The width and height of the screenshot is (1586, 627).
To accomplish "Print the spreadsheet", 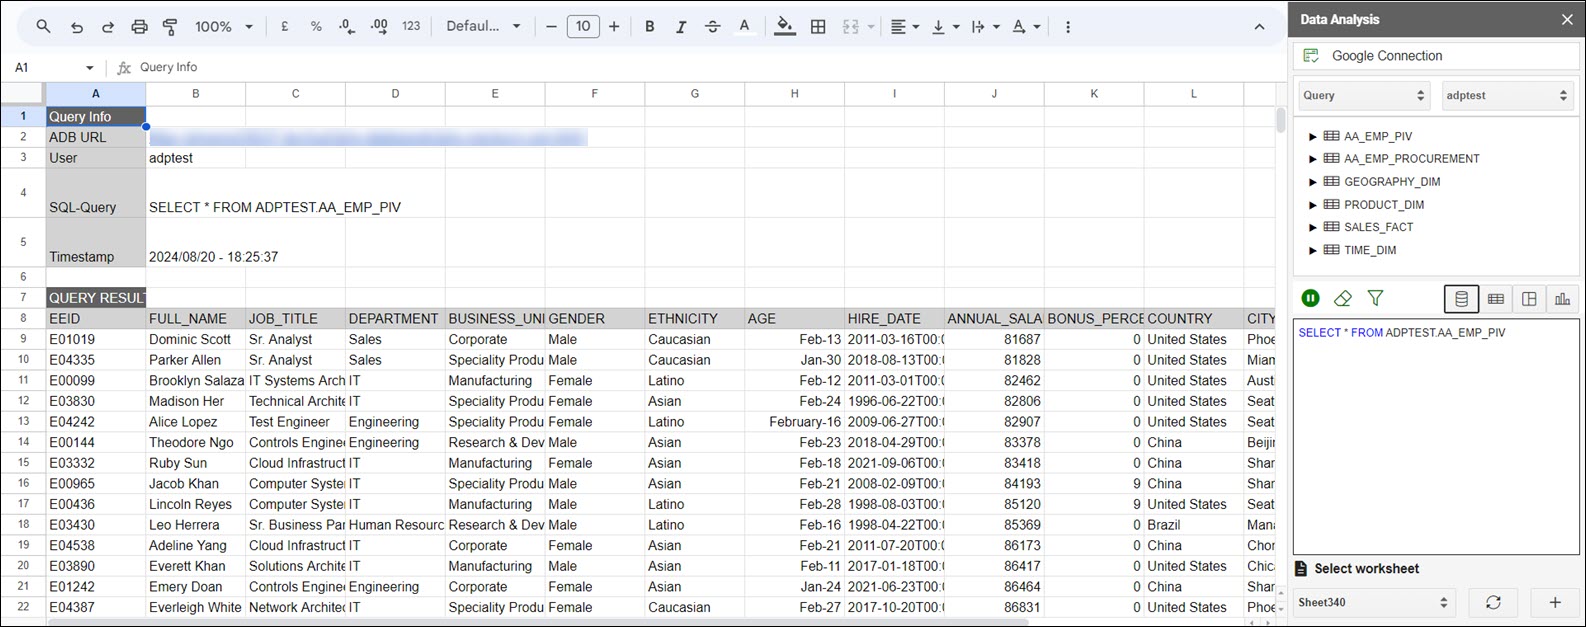I will [139, 27].
